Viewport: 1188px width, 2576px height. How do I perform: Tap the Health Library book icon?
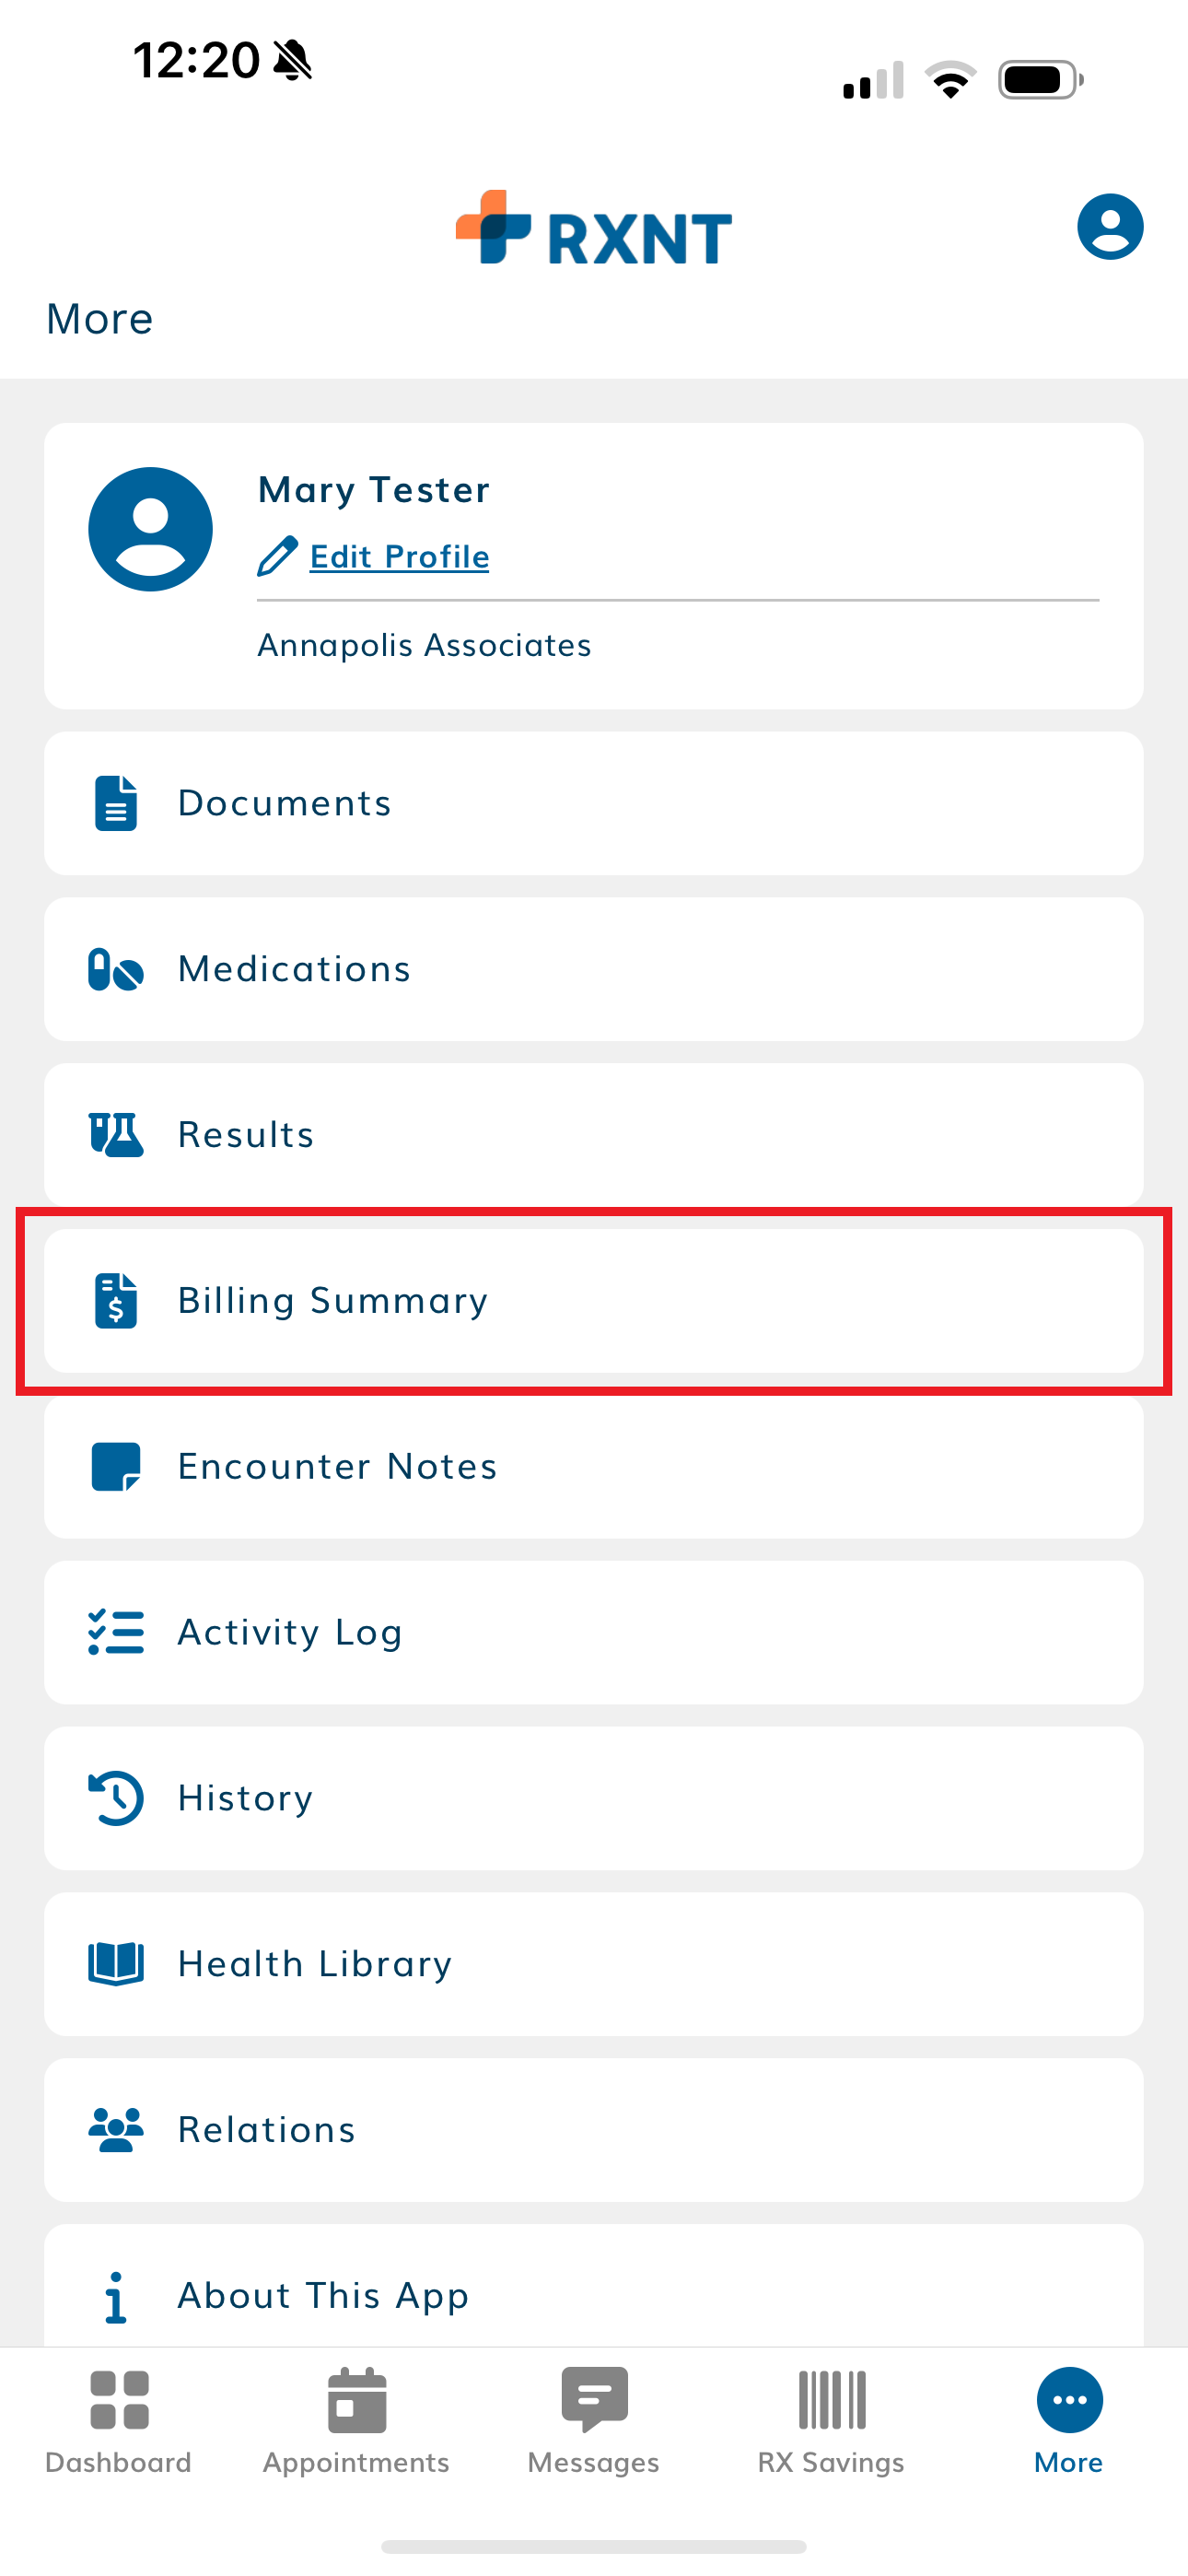click(116, 1963)
